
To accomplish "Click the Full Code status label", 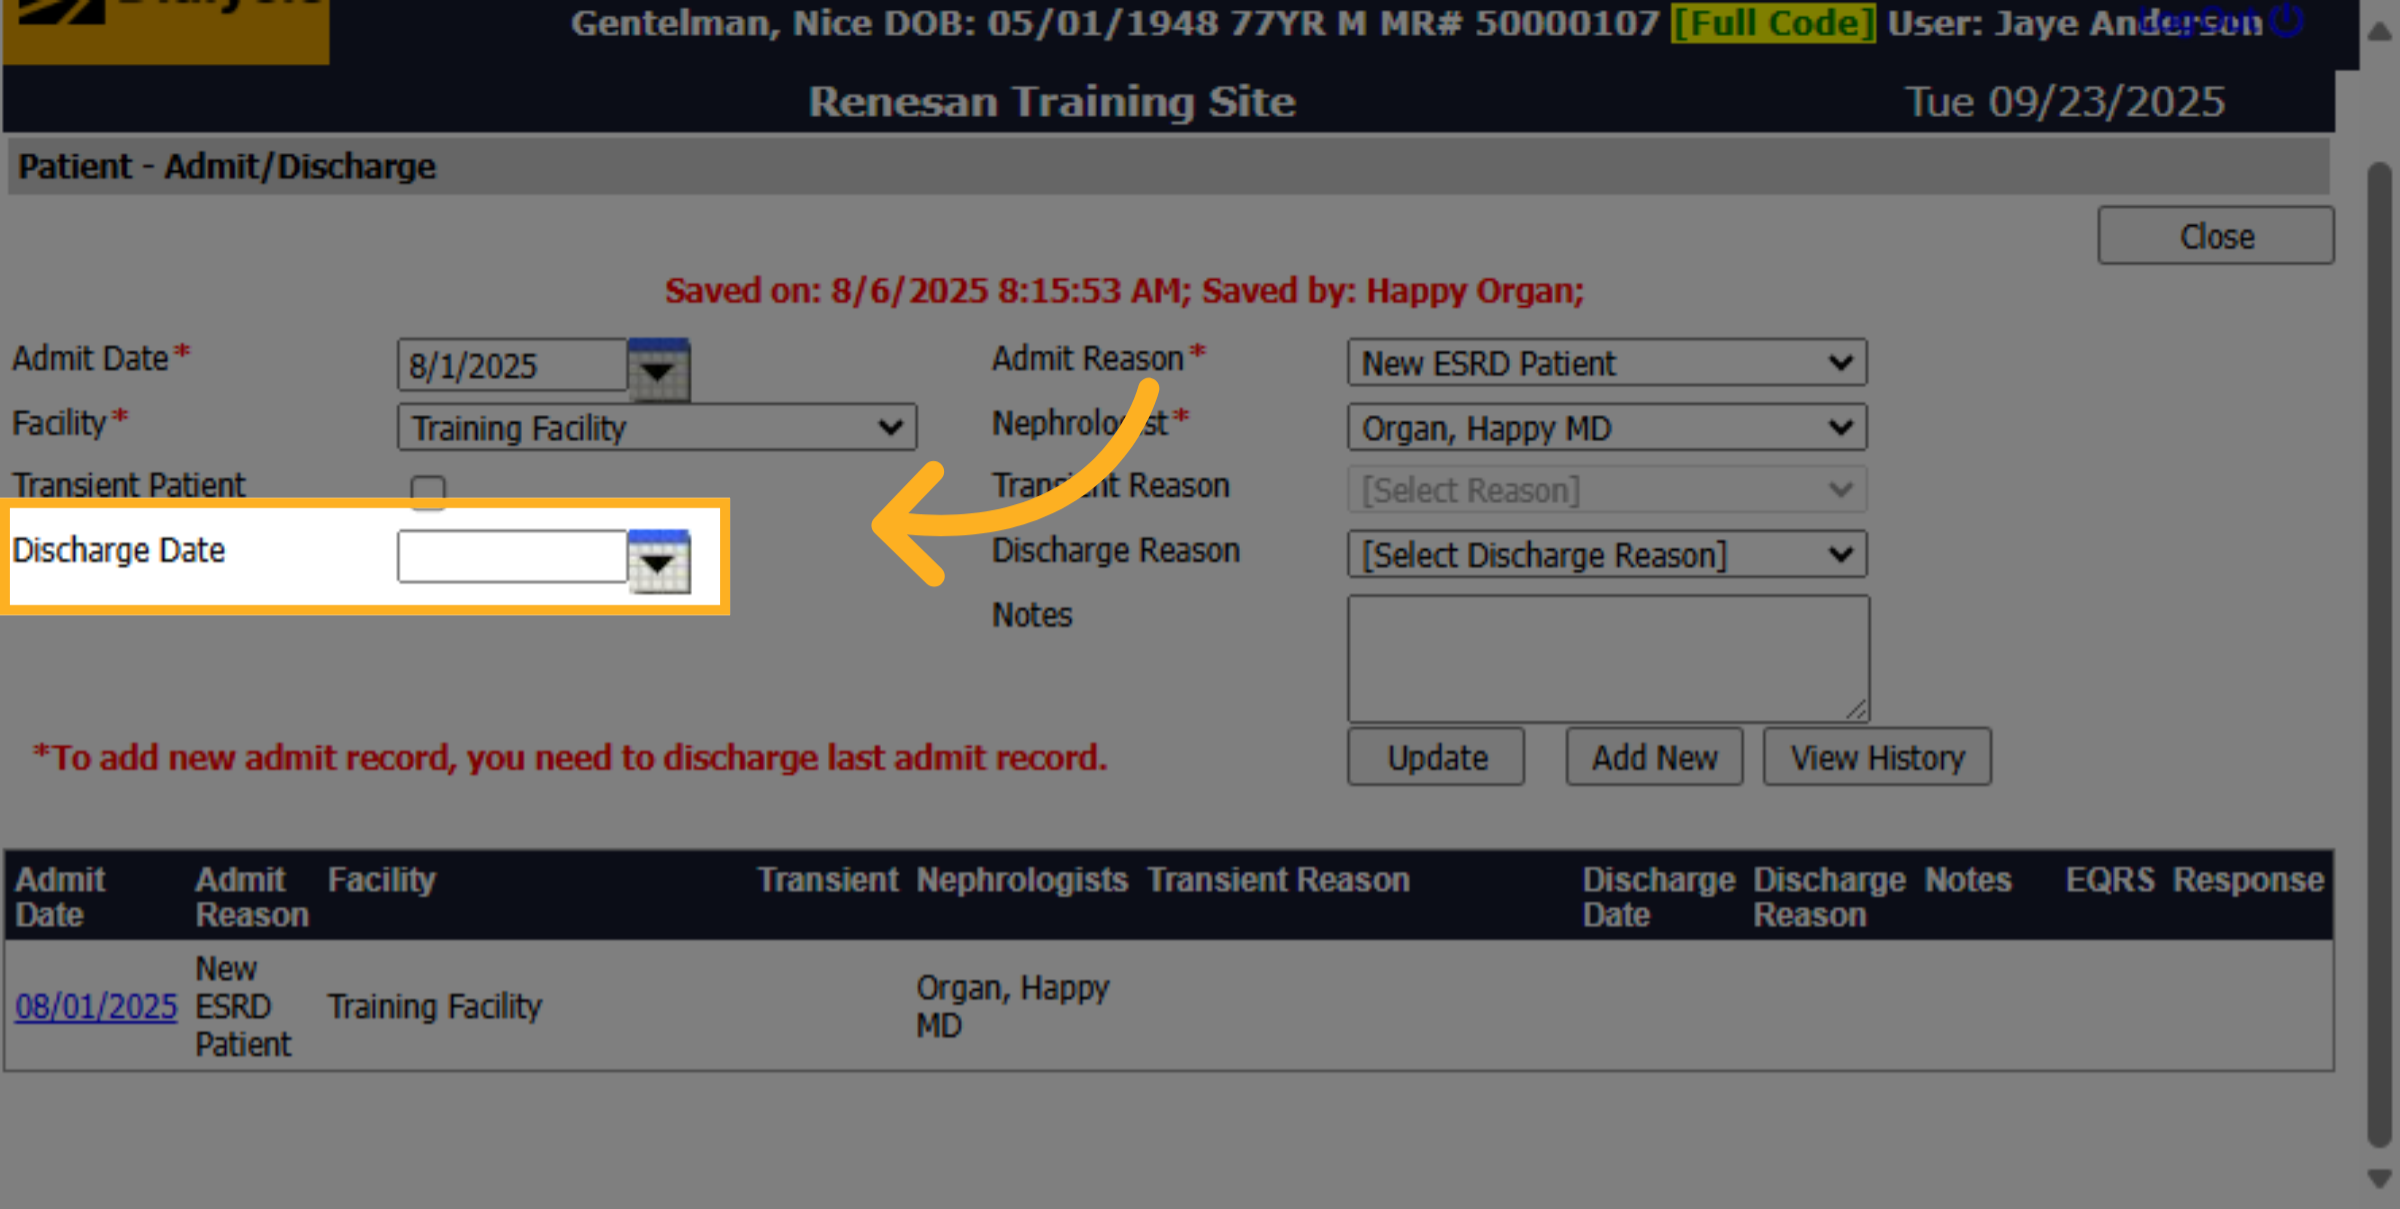I will 1773,22.
